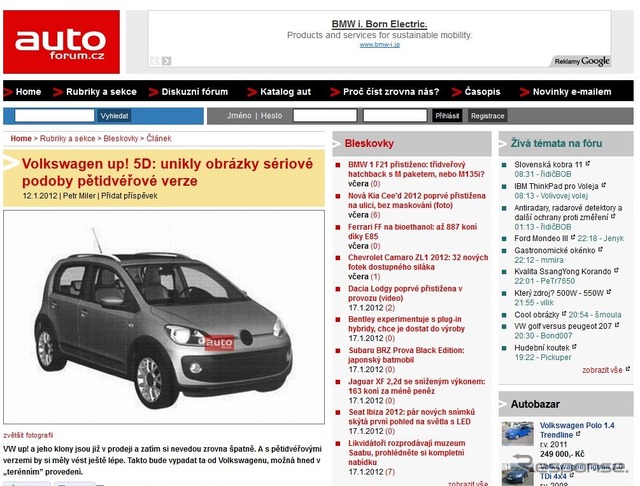Open the Volkswagen up! 5D article headline
Viewport: 640px width, 486px height.
click(x=167, y=172)
